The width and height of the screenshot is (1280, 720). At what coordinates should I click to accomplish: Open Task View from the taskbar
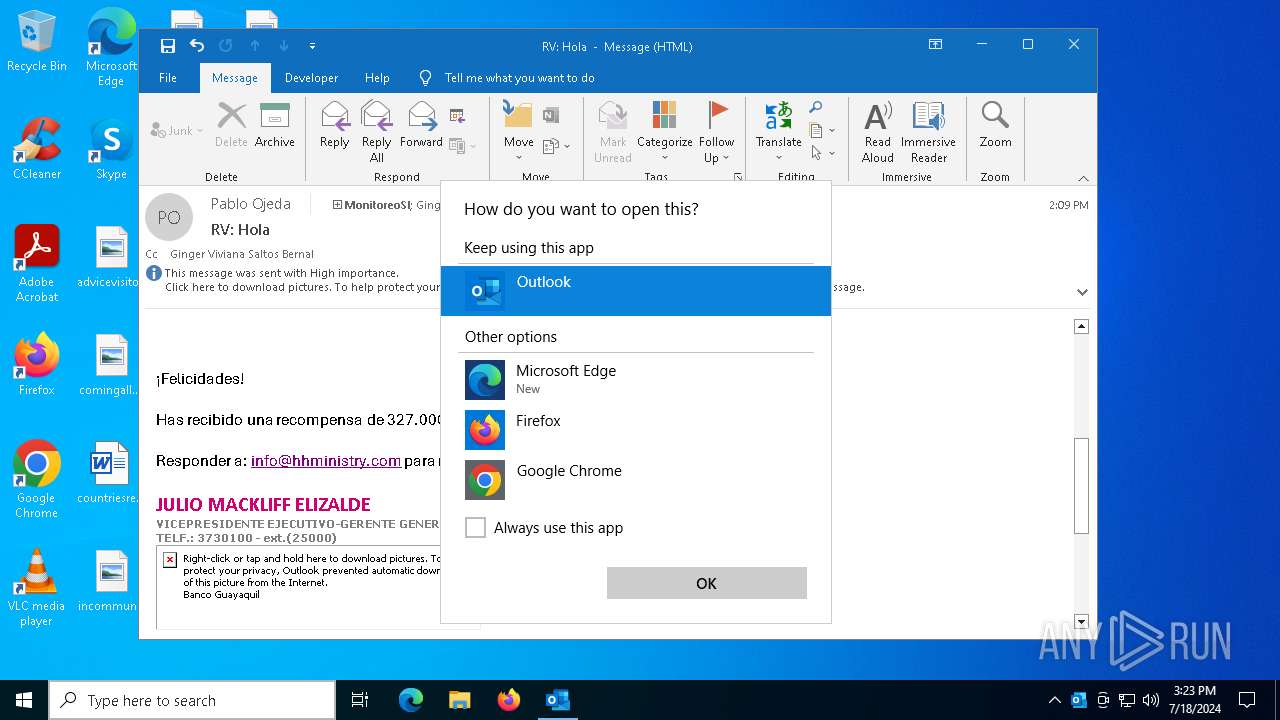tap(360, 700)
